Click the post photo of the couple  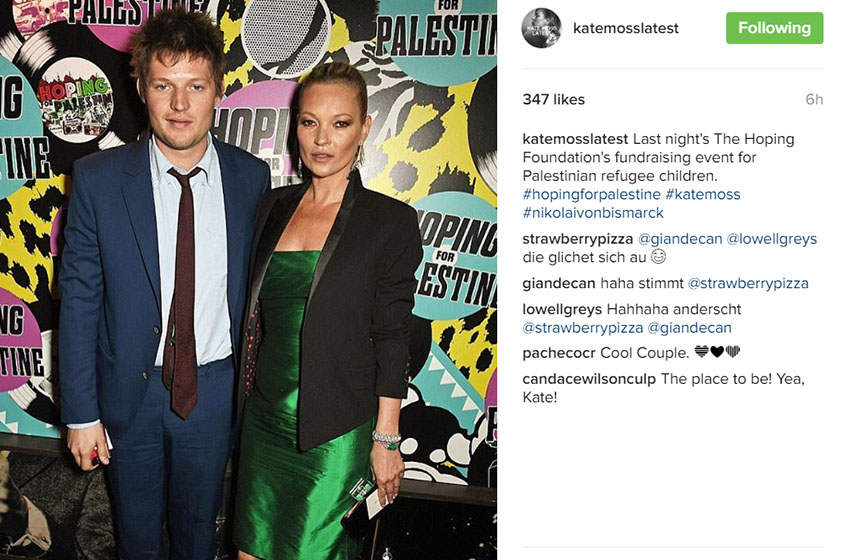[248, 280]
